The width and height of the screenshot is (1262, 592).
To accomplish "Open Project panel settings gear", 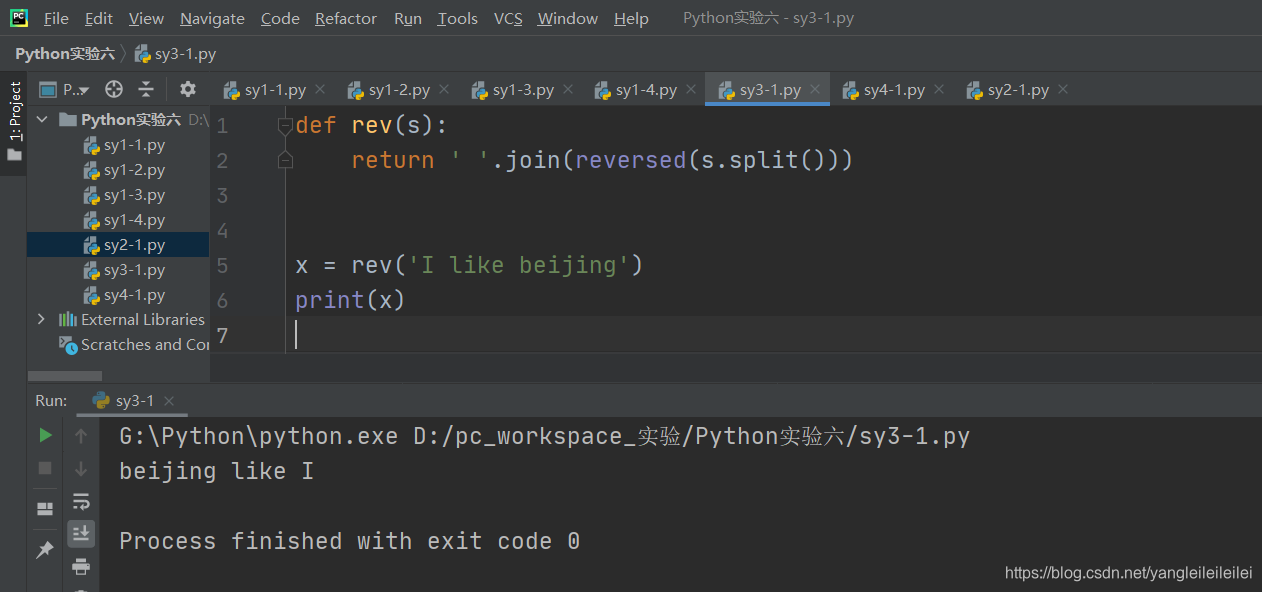I will pos(187,89).
